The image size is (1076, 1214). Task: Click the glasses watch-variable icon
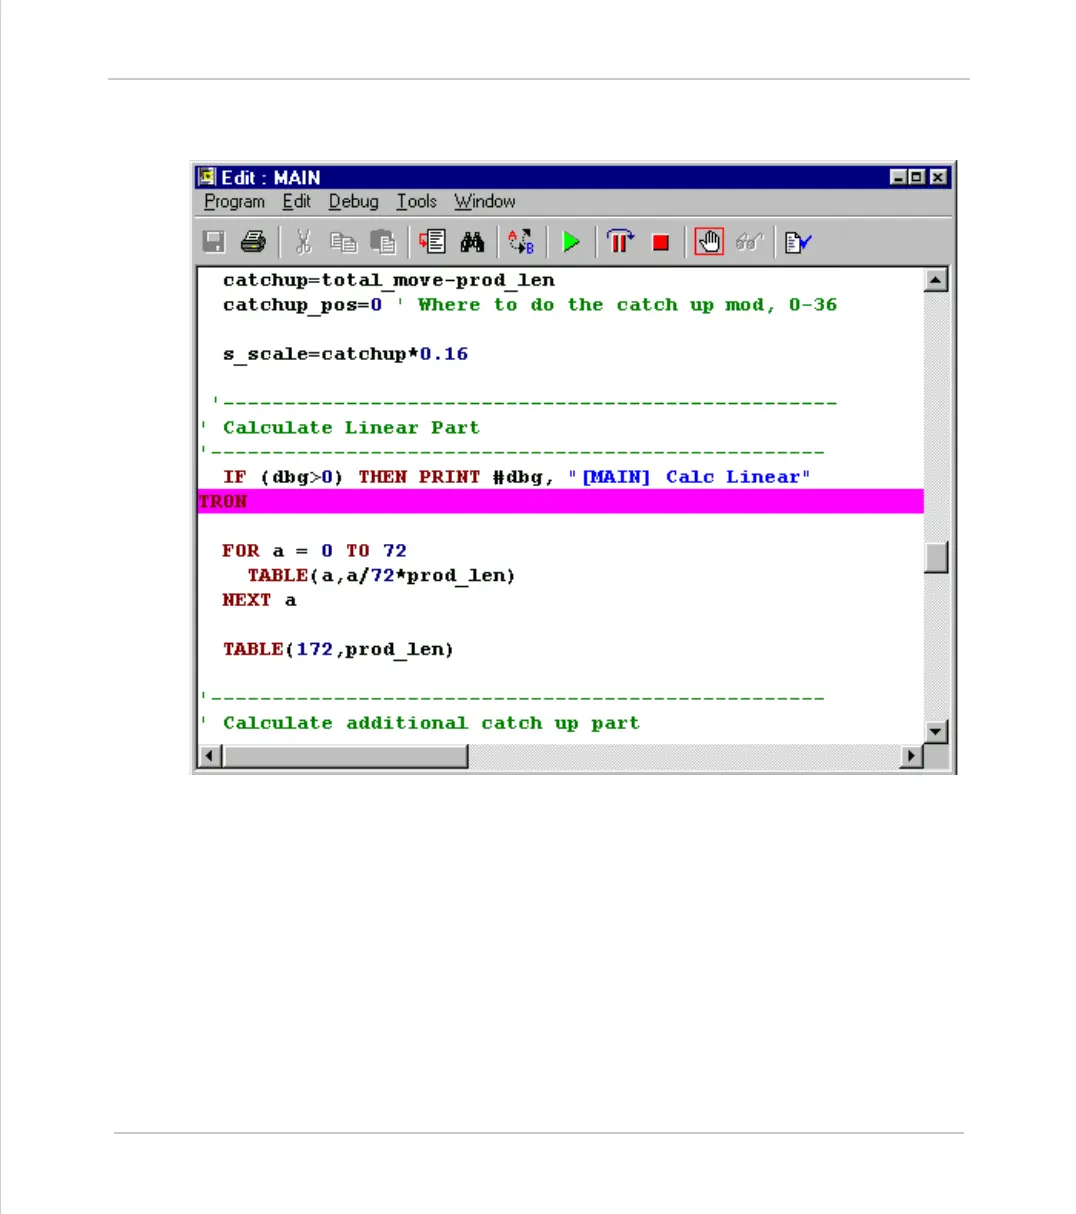[x=749, y=241]
